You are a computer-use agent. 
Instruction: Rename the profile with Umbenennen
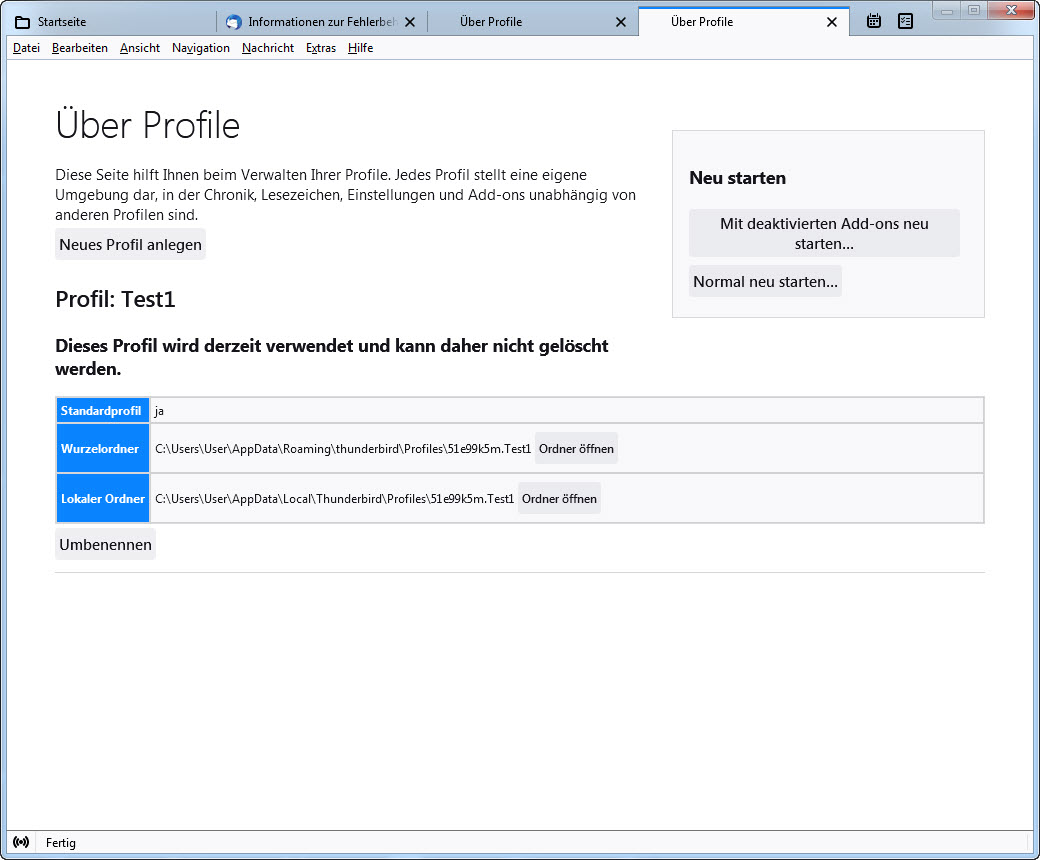click(x=105, y=545)
